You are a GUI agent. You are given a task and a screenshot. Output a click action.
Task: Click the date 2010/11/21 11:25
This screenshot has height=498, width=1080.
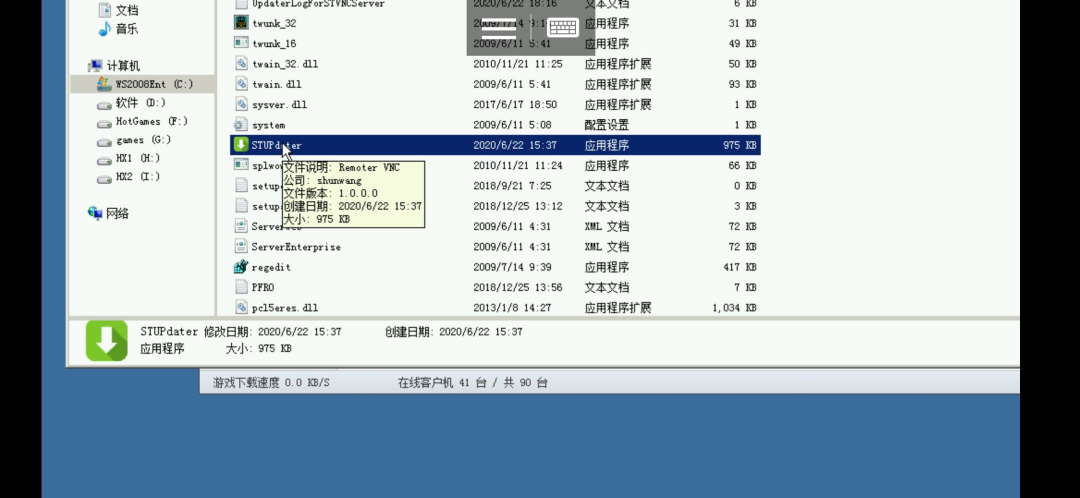518,64
